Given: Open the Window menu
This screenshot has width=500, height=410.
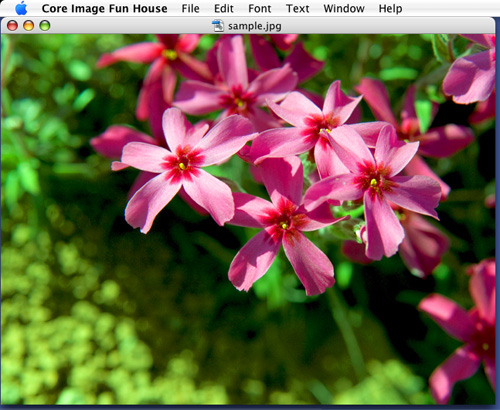Looking at the screenshot, I should [x=344, y=8].
